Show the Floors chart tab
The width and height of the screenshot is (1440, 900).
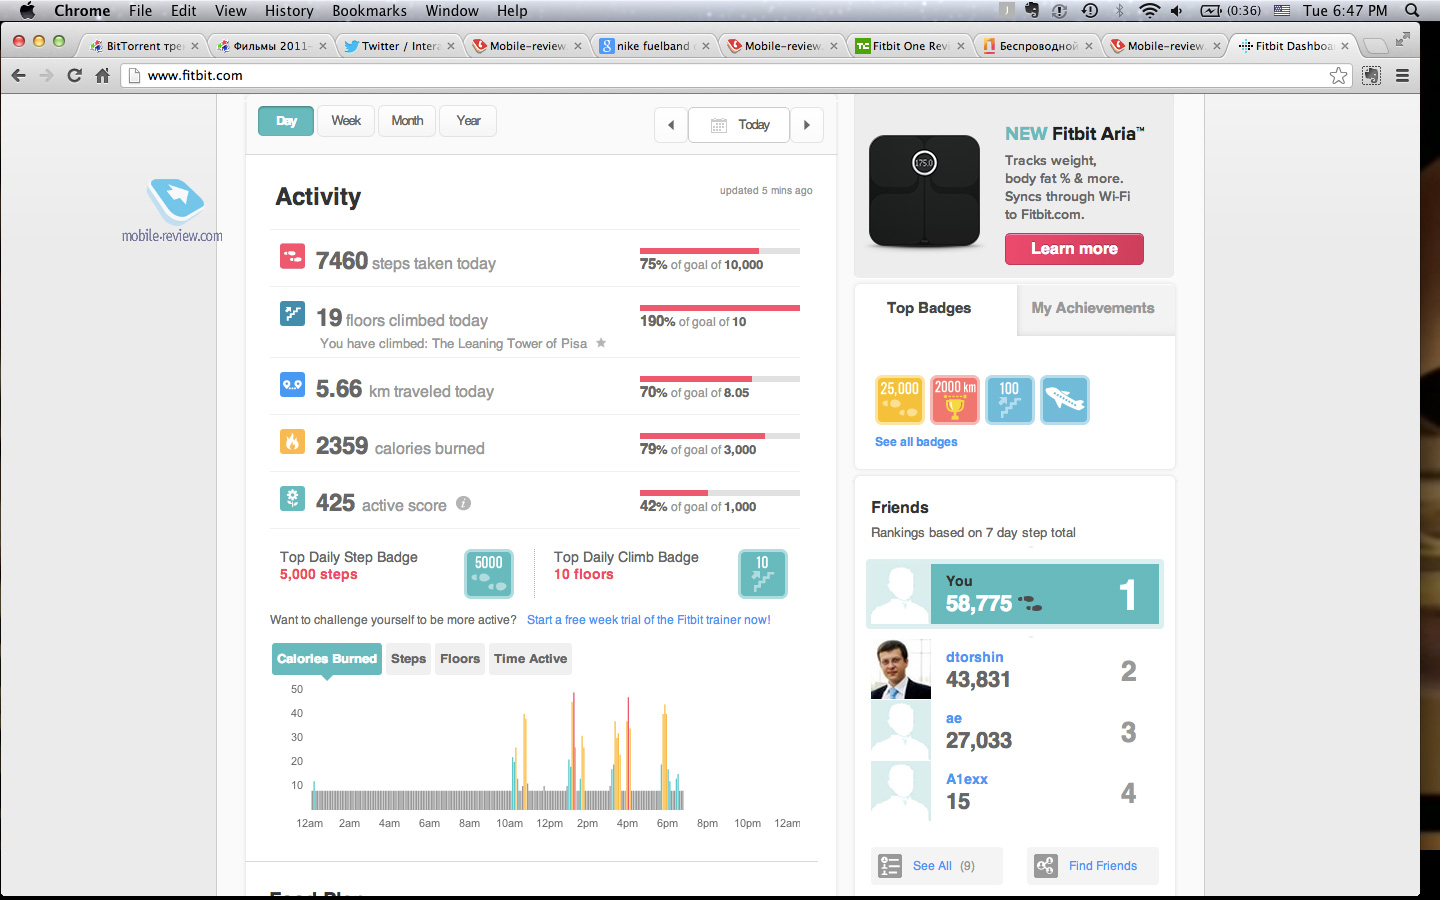coord(460,659)
